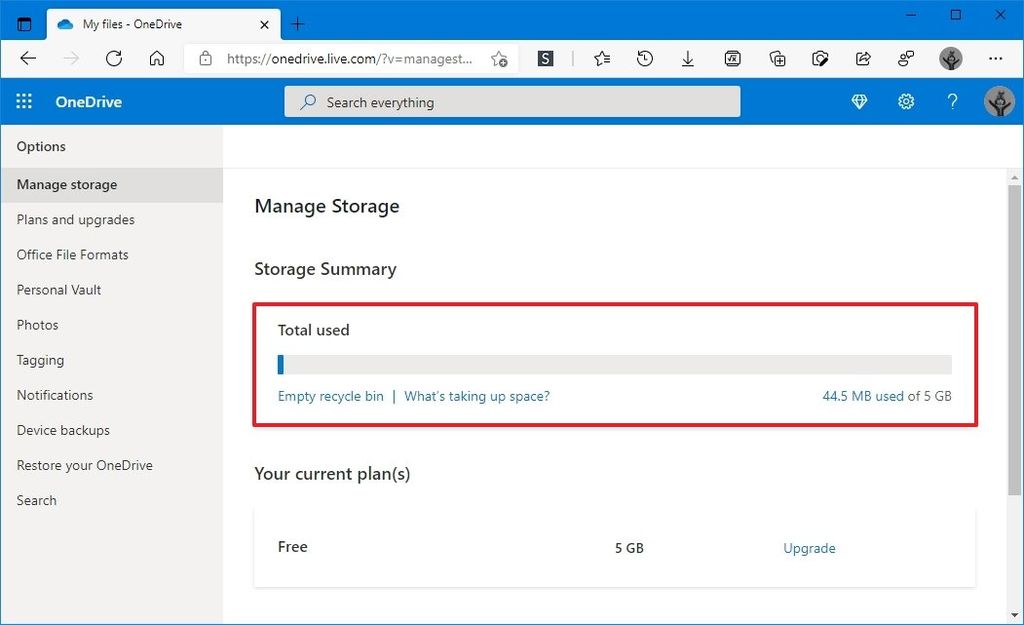Open the Premium diamond icon in OneDrive

859,101
